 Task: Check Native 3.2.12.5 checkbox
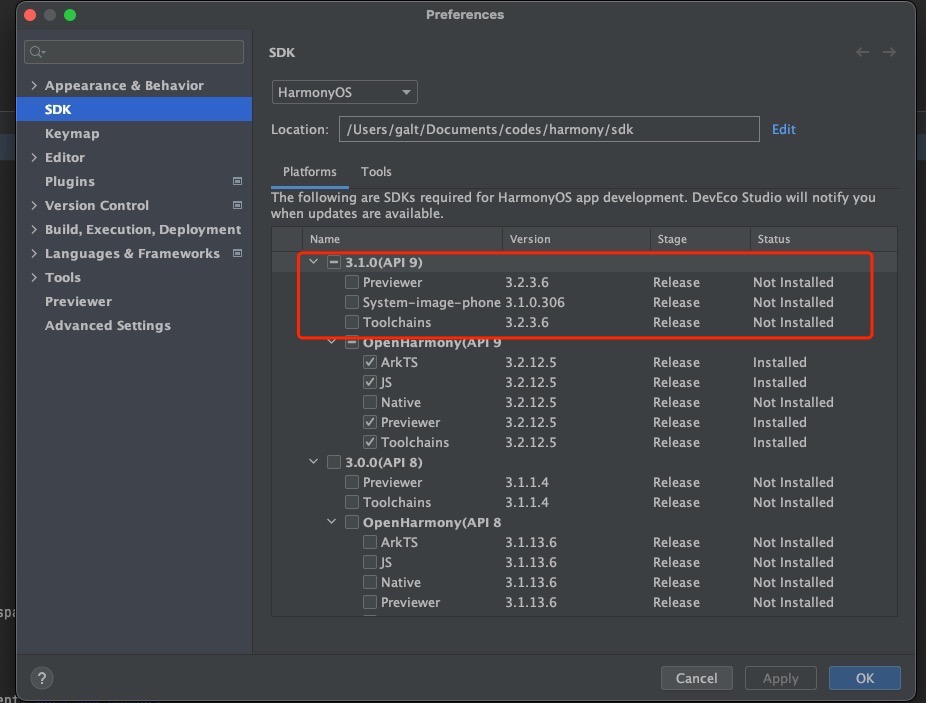[370, 402]
